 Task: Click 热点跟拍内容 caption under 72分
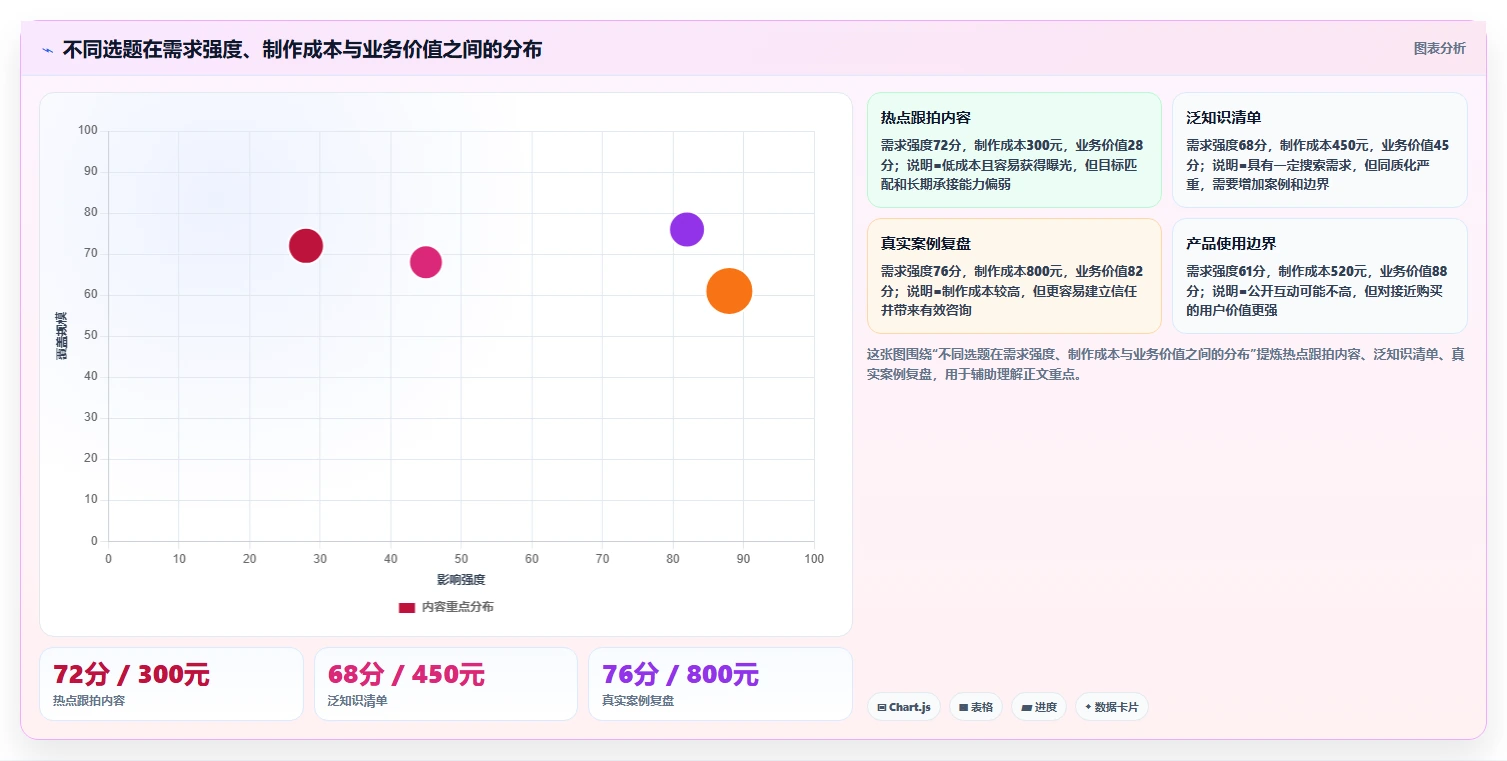(x=89, y=701)
